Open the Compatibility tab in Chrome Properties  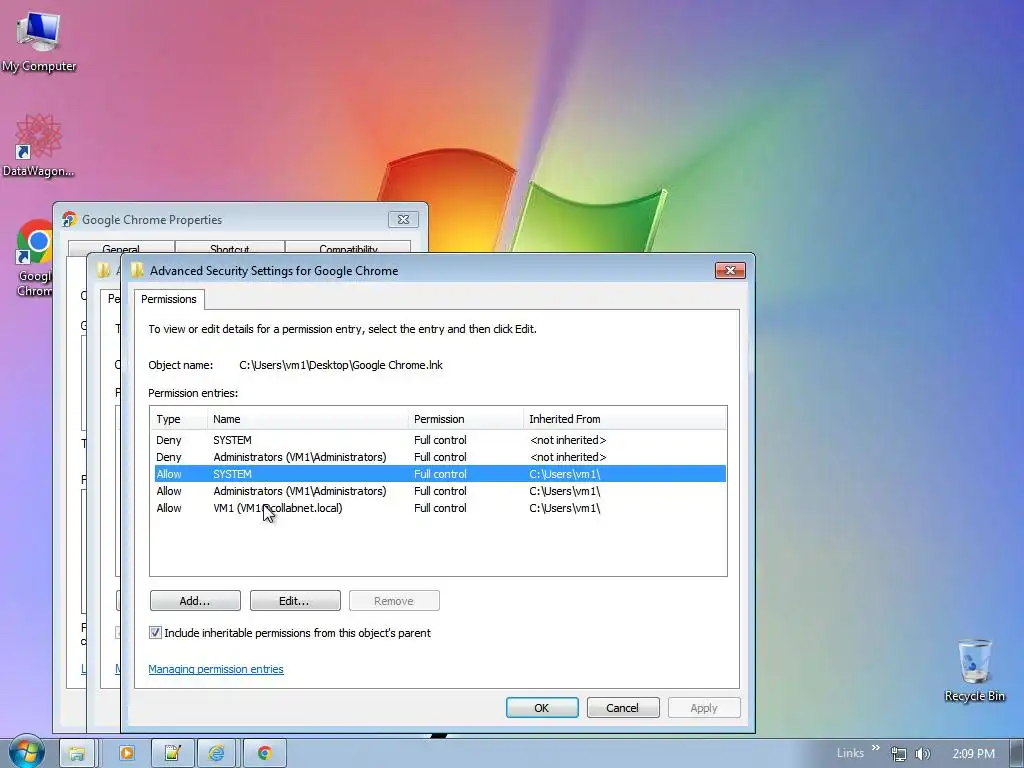348,249
